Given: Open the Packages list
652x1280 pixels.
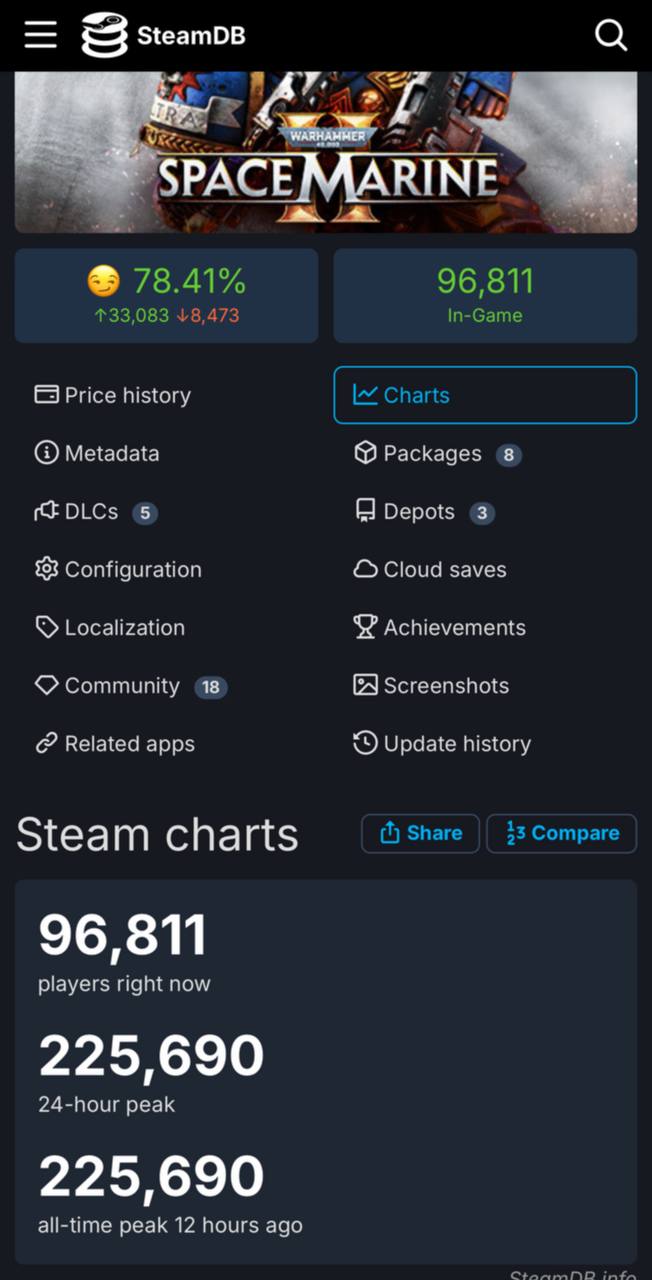Looking at the screenshot, I should (x=437, y=453).
